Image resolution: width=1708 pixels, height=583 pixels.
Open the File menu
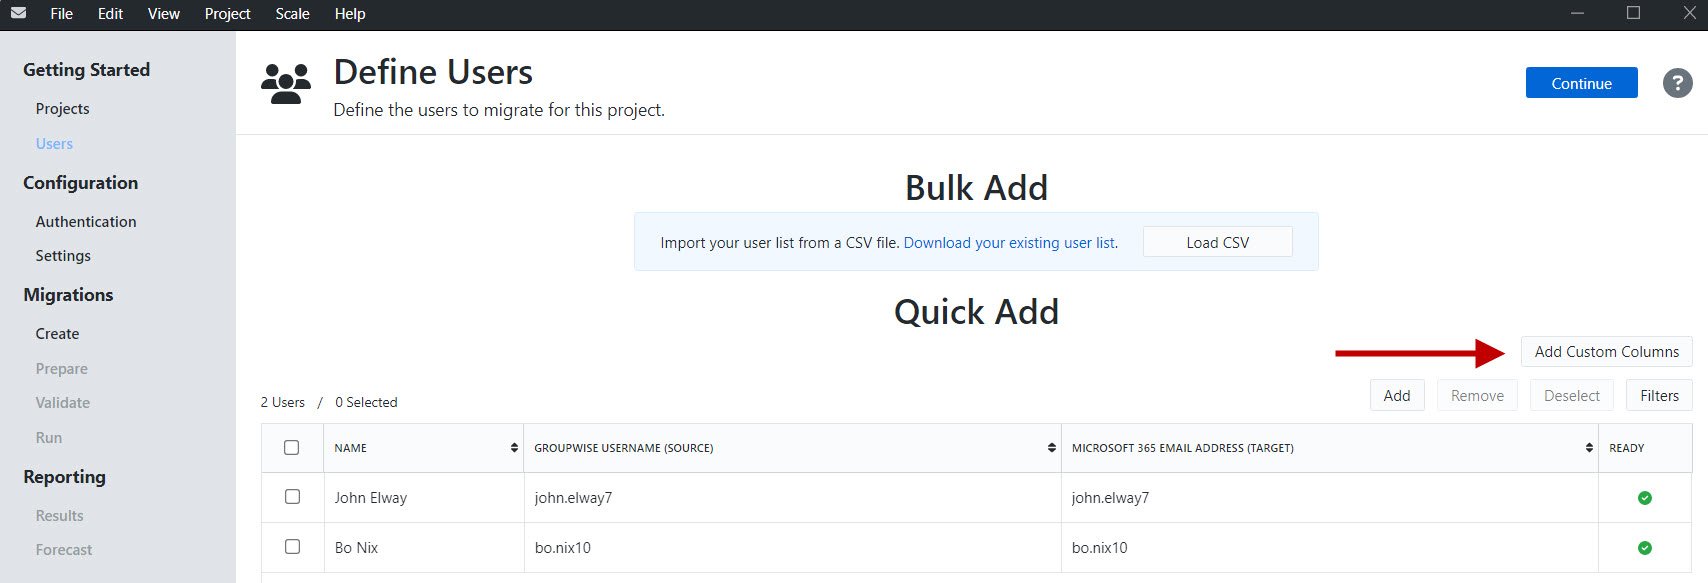[x=61, y=14]
